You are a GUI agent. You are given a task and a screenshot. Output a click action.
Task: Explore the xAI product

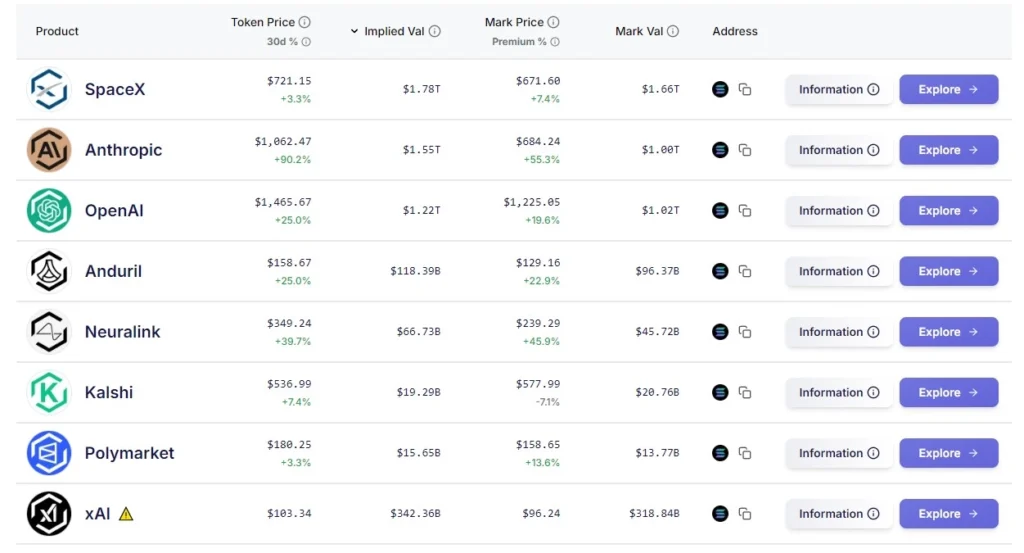[948, 514]
